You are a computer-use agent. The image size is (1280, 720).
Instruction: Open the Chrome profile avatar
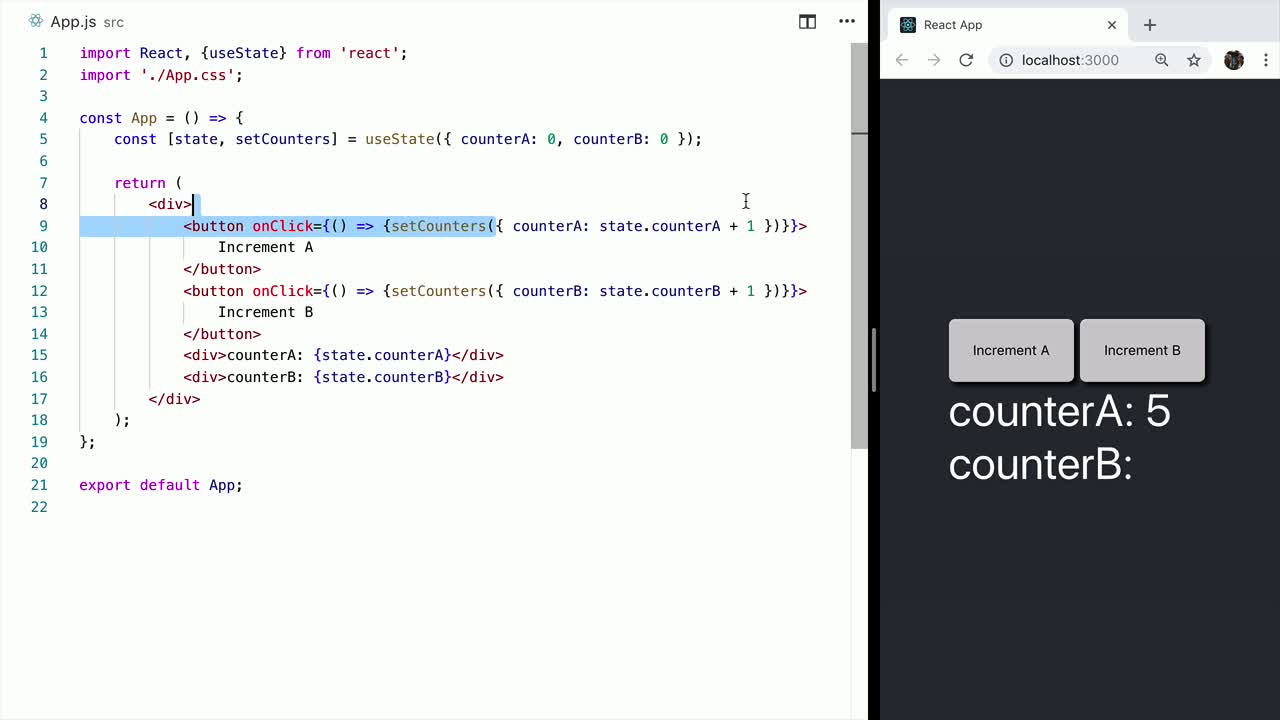pyautogui.click(x=1233, y=60)
